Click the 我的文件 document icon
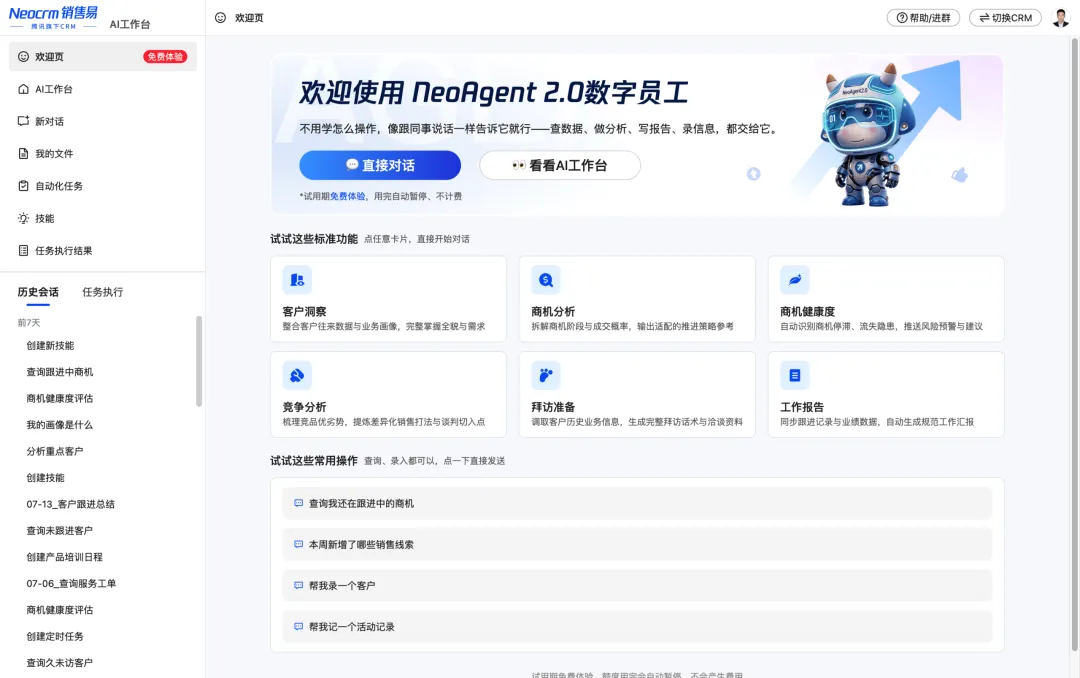This screenshot has width=1080, height=678. pos(23,153)
